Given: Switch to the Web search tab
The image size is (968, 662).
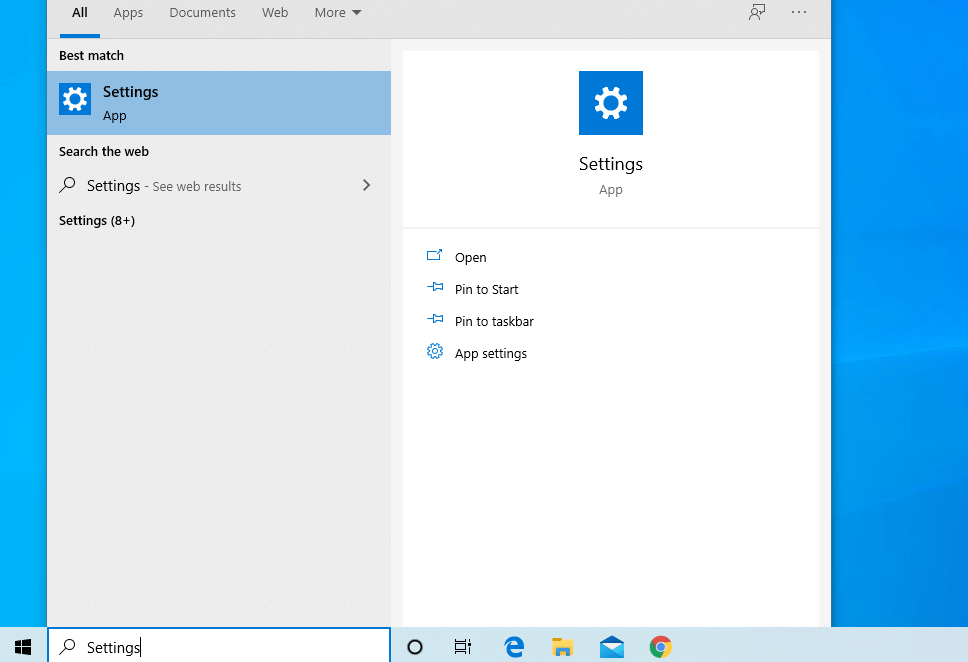Looking at the screenshot, I should [x=275, y=13].
